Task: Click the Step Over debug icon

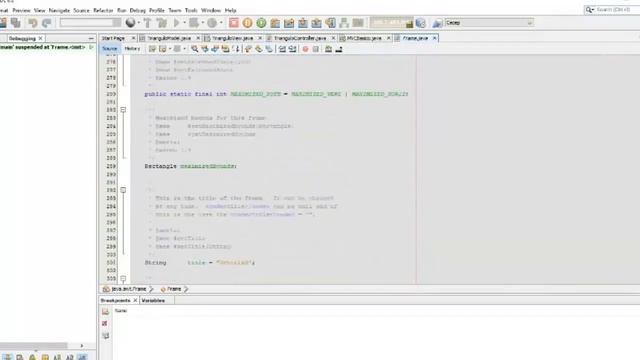Action: click(275, 23)
